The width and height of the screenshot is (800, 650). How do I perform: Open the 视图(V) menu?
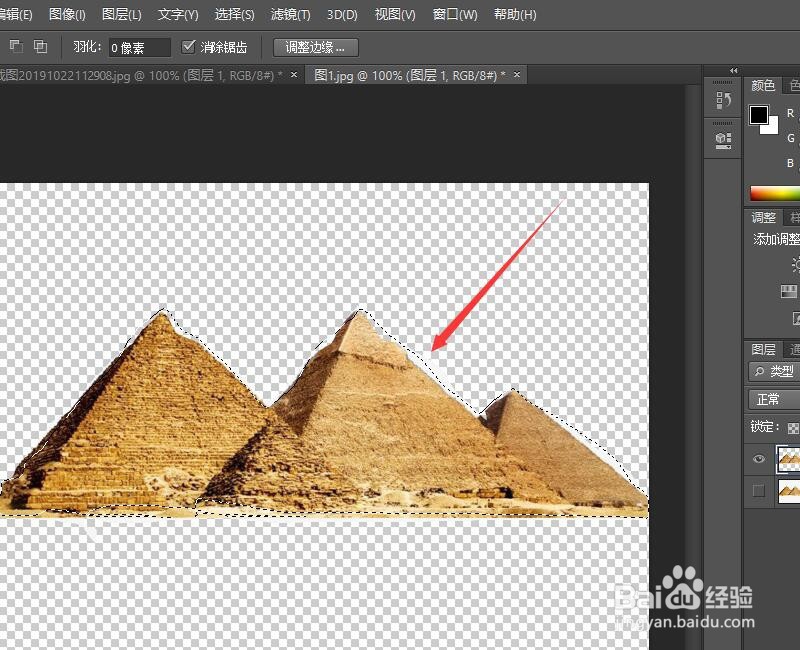click(x=395, y=14)
